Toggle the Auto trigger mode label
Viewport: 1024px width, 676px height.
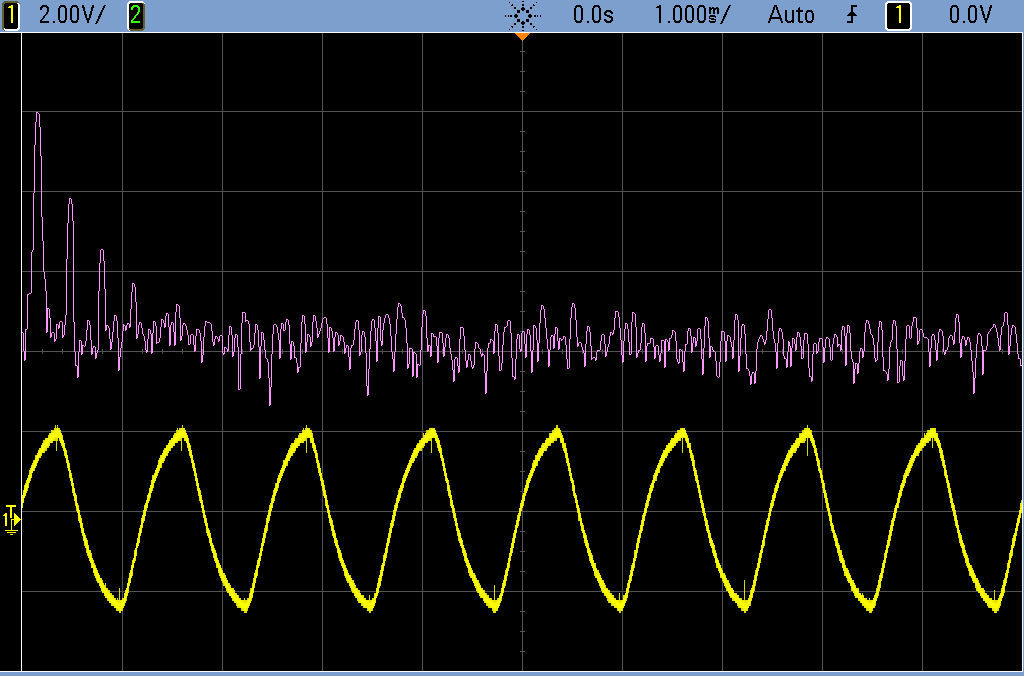[x=791, y=15]
